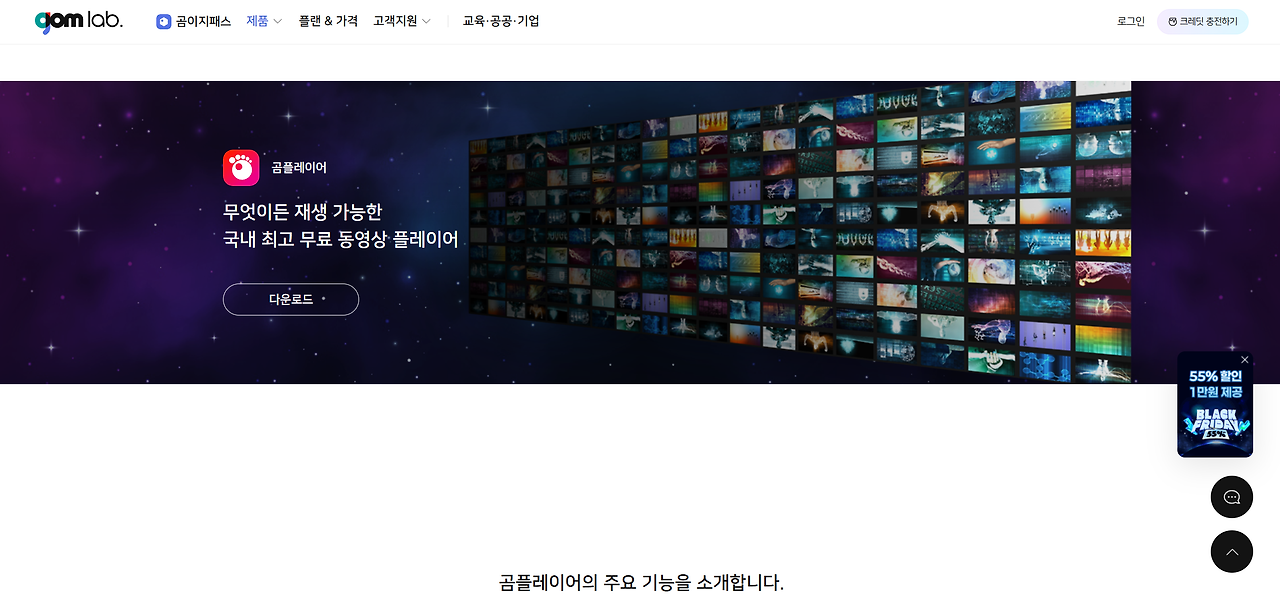Expand the 제품 menu chevron
This screenshot has width=1280, height=595.
click(278, 21)
